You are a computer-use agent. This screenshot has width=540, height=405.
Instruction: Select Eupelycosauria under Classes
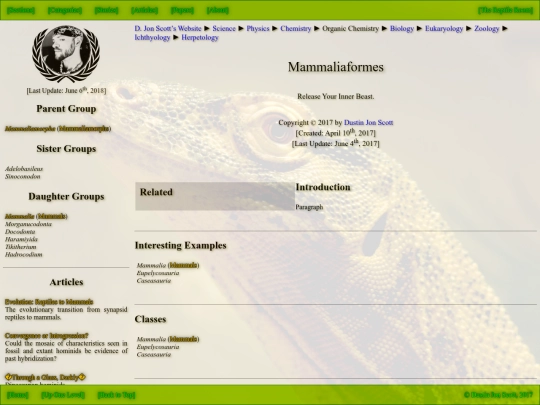click(158, 347)
